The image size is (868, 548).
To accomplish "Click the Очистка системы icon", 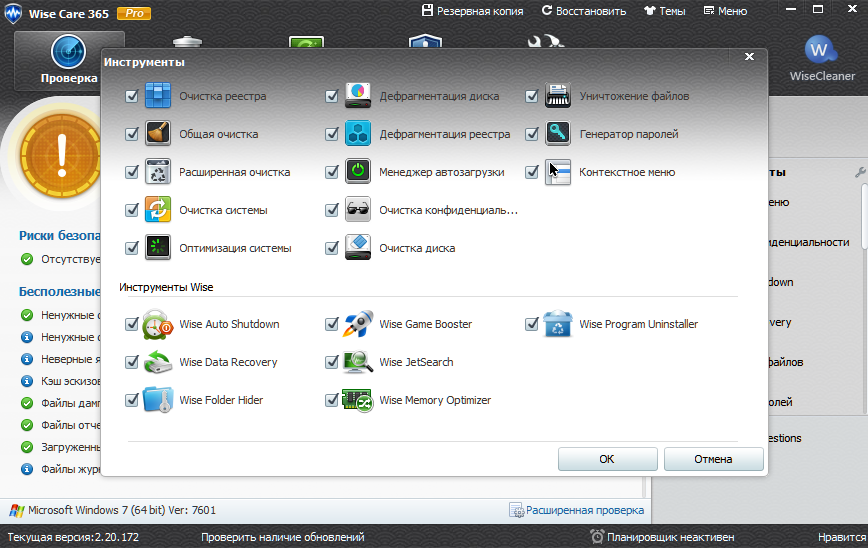I will pos(158,210).
